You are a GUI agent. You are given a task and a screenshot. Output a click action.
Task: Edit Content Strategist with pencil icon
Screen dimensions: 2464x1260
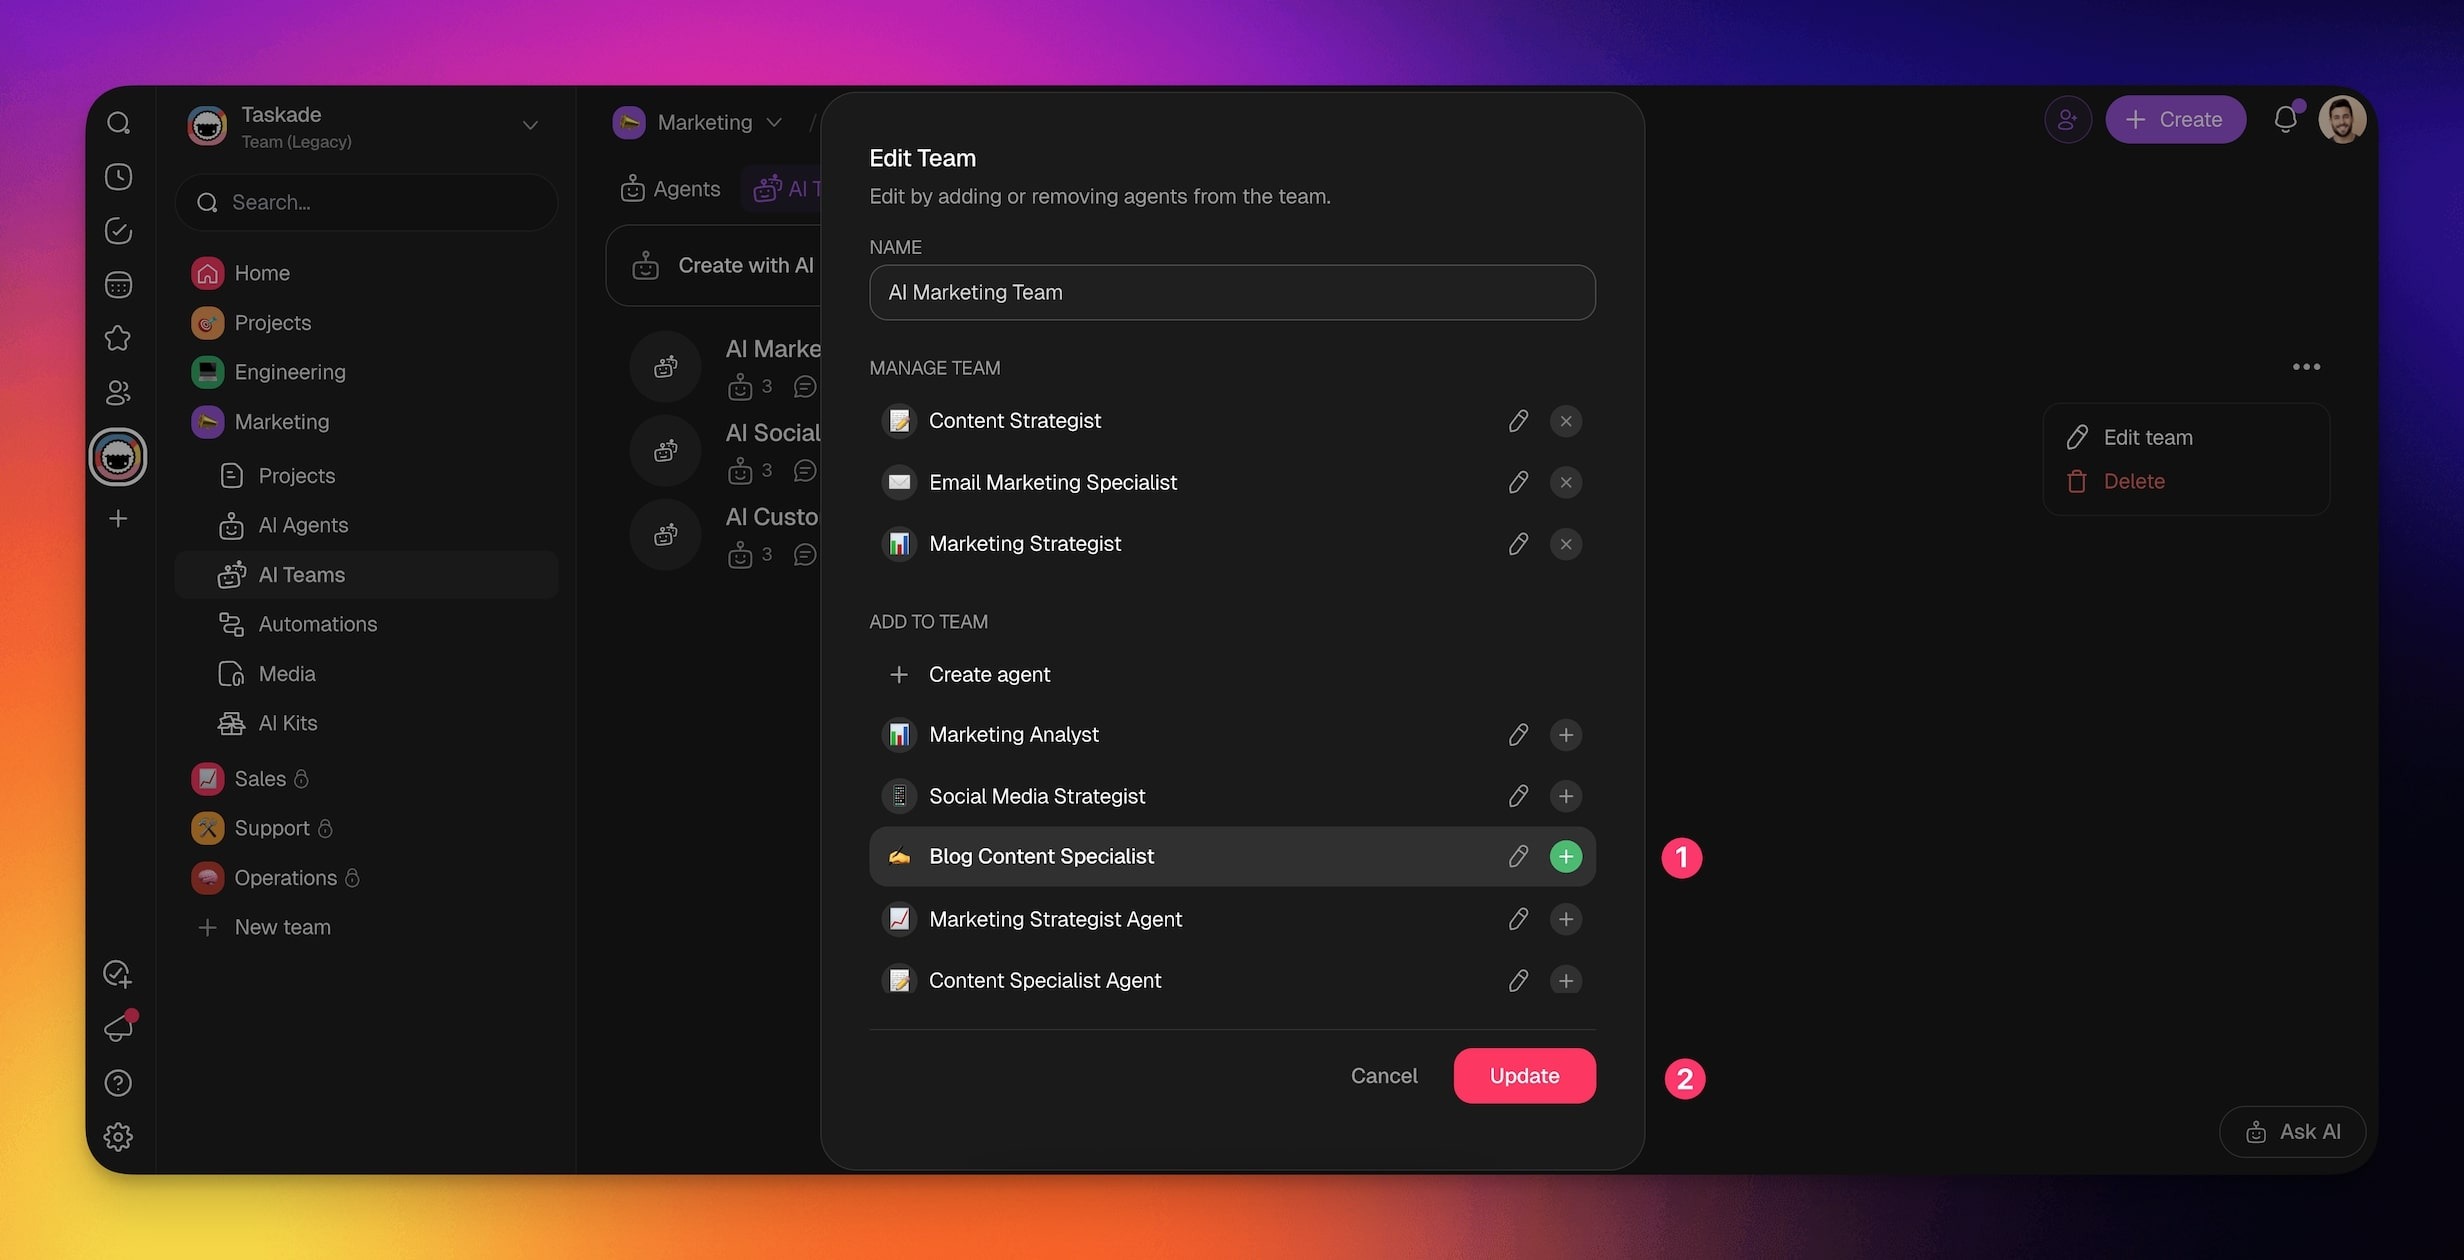click(1518, 421)
